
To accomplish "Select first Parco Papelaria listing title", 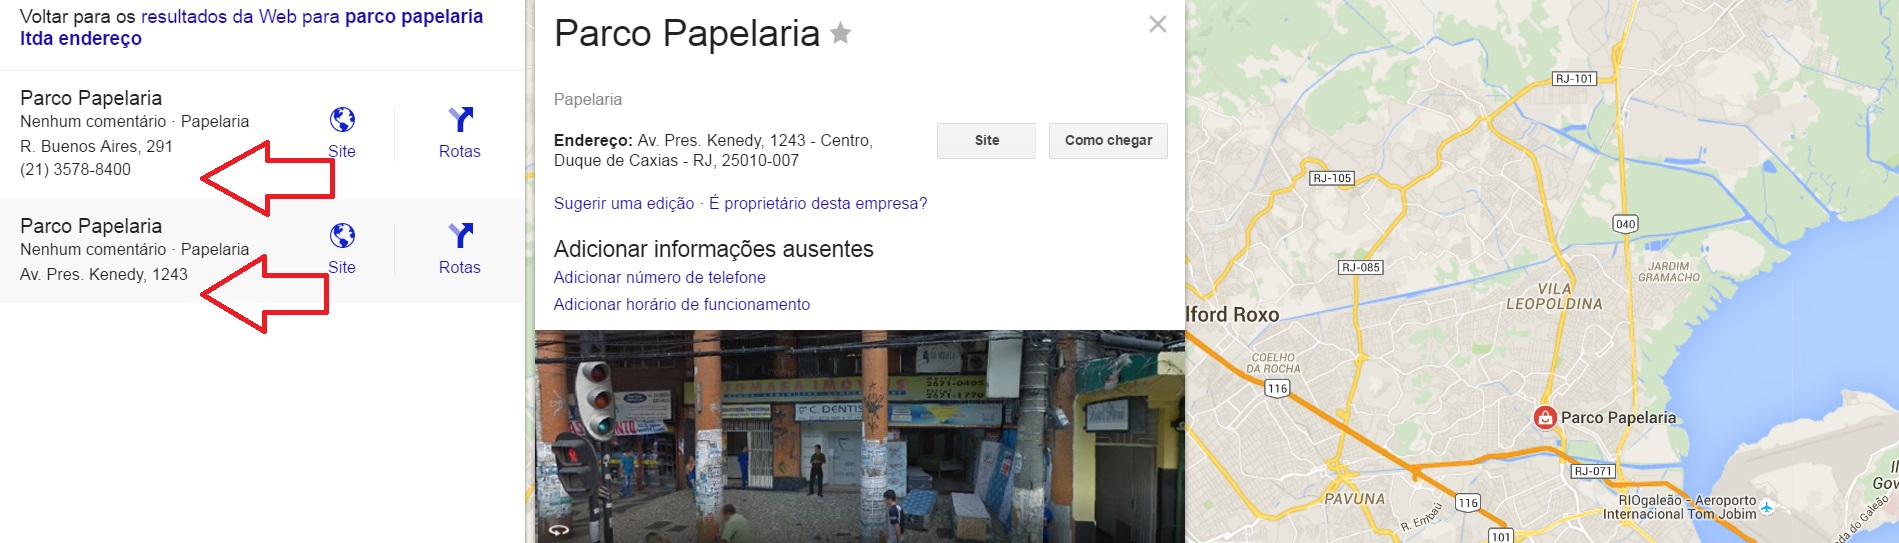I will click(91, 98).
